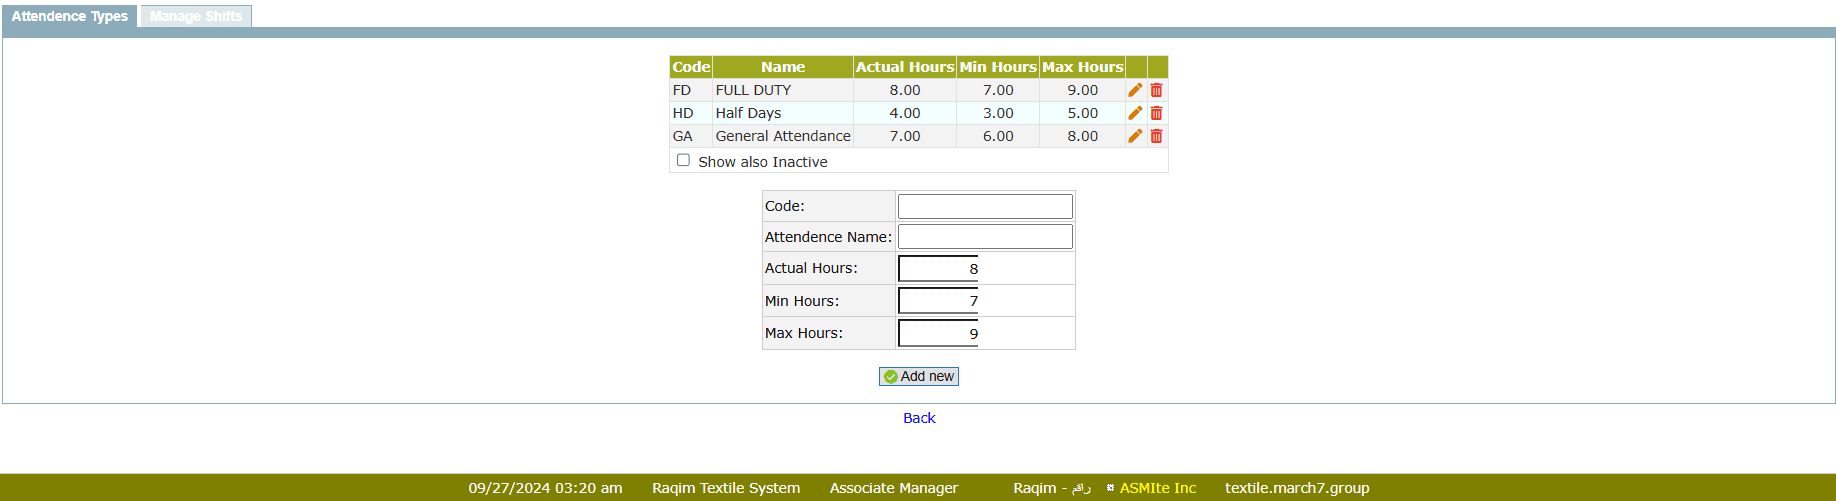Select the Attendence Types tab
The width and height of the screenshot is (1836, 501).
click(69, 16)
